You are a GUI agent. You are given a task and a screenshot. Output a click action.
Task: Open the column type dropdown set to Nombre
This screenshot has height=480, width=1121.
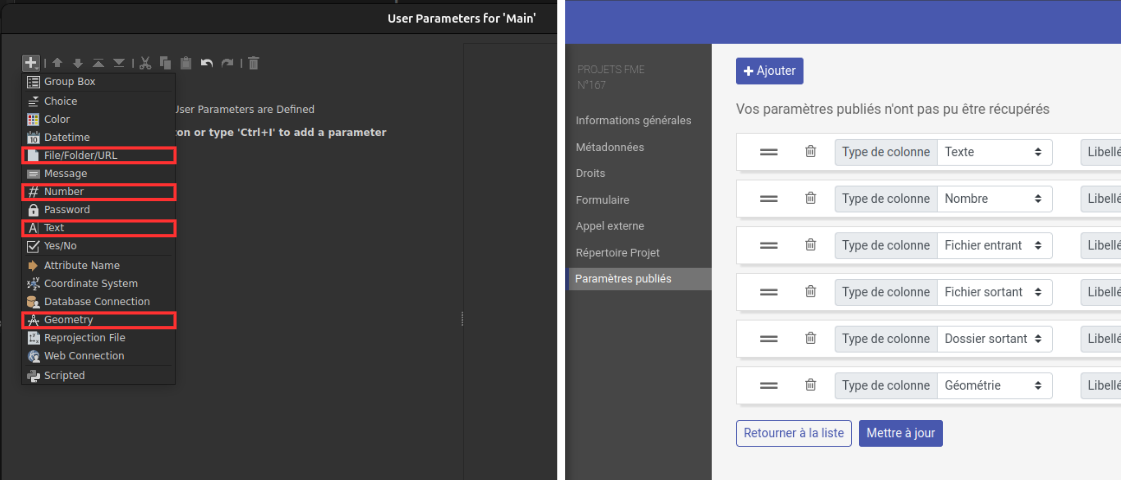point(994,198)
